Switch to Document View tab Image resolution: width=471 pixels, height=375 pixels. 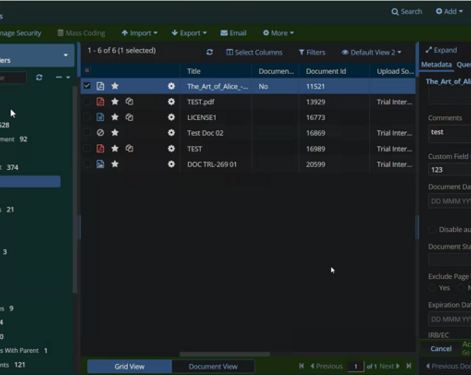(x=213, y=366)
